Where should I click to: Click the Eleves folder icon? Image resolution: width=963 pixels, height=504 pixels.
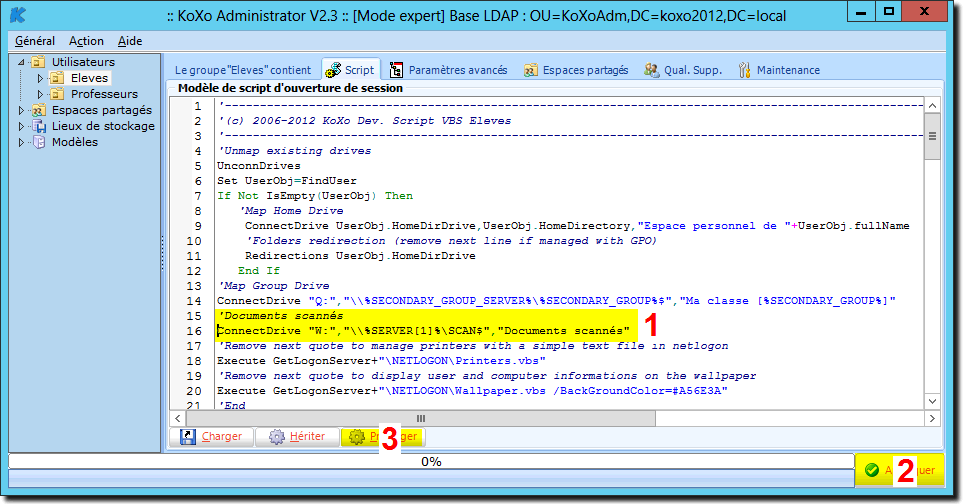(x=57, y=78)
